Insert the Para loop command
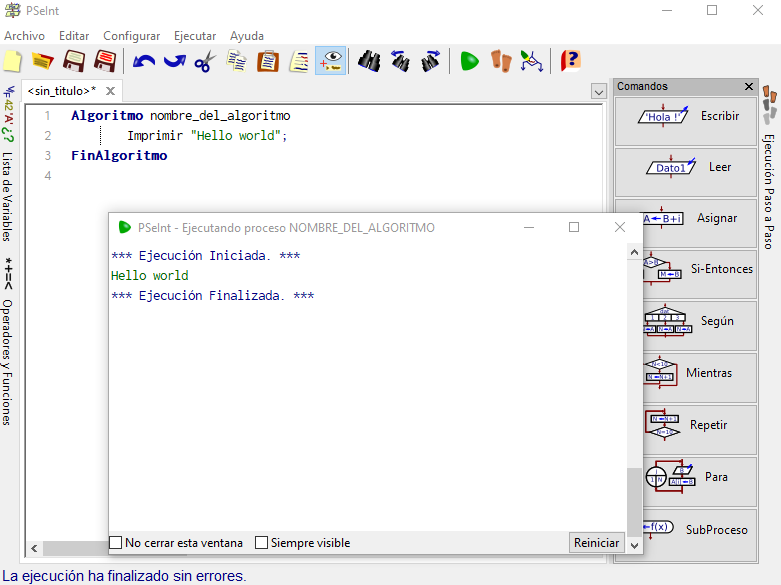 700,481
